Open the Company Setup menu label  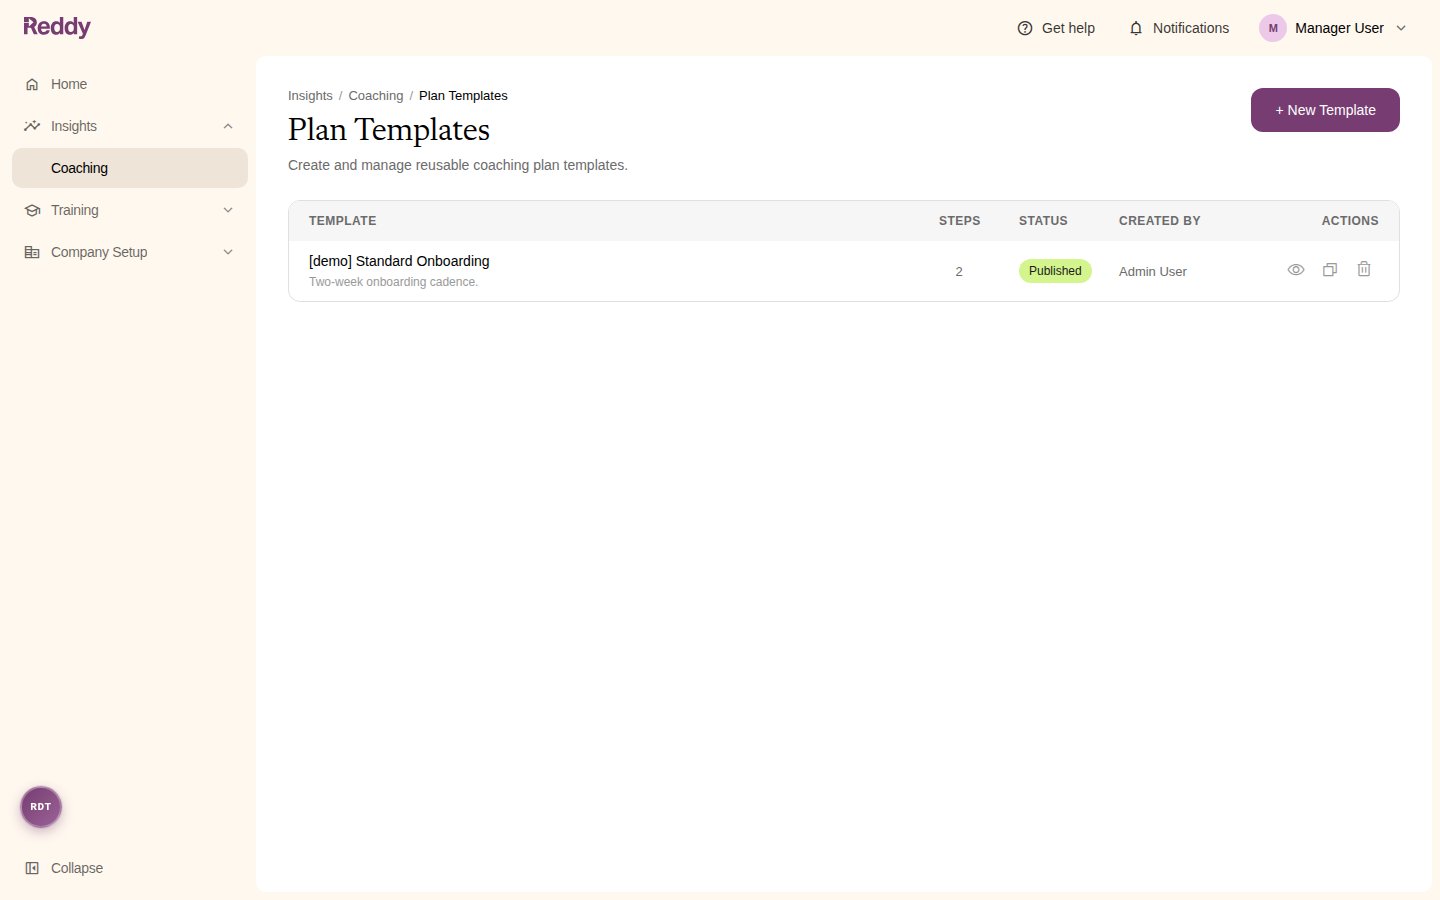99,252
